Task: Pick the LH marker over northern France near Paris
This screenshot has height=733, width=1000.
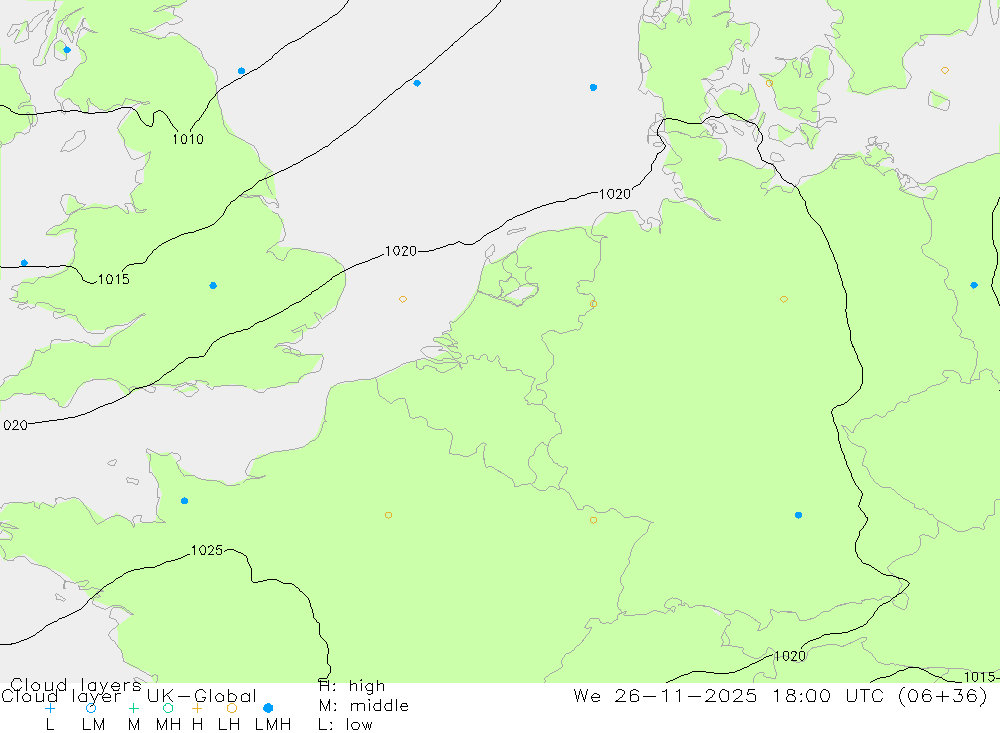Action: pos(388,515)
